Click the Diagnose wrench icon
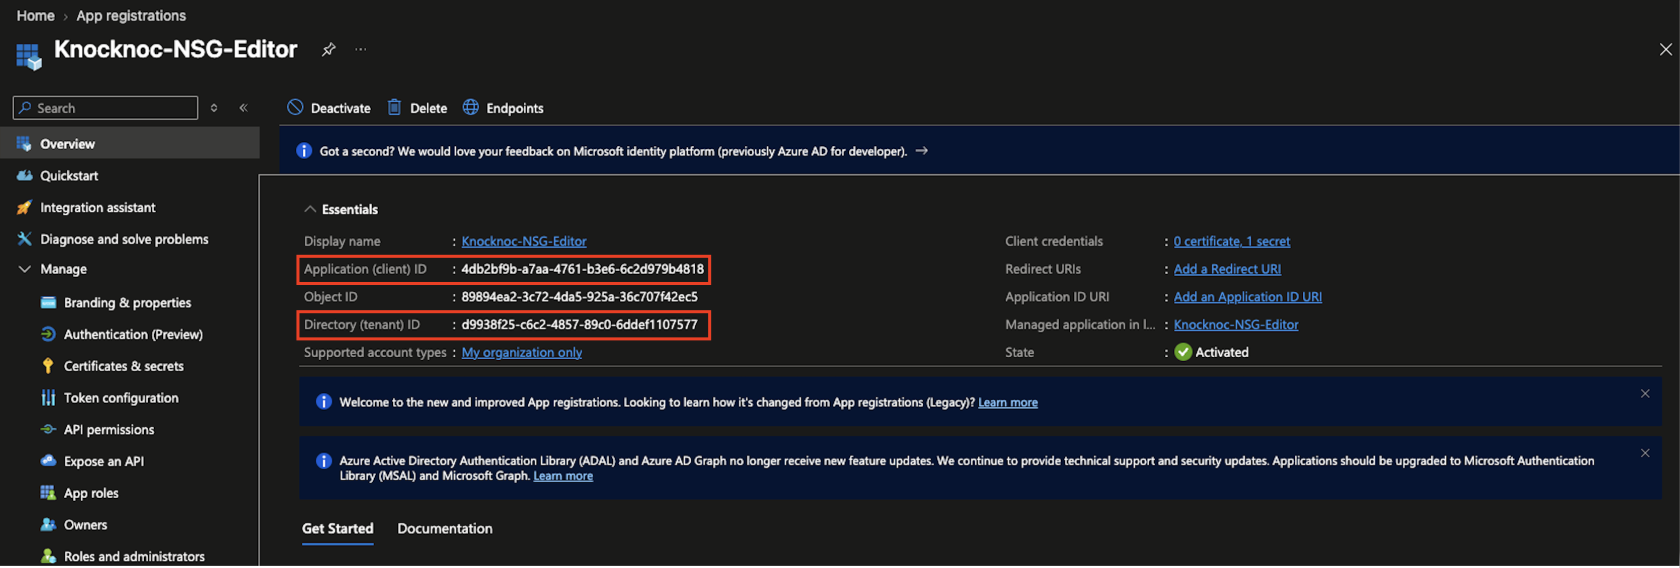Screen dimensions: 1680x568 [24, 239]
